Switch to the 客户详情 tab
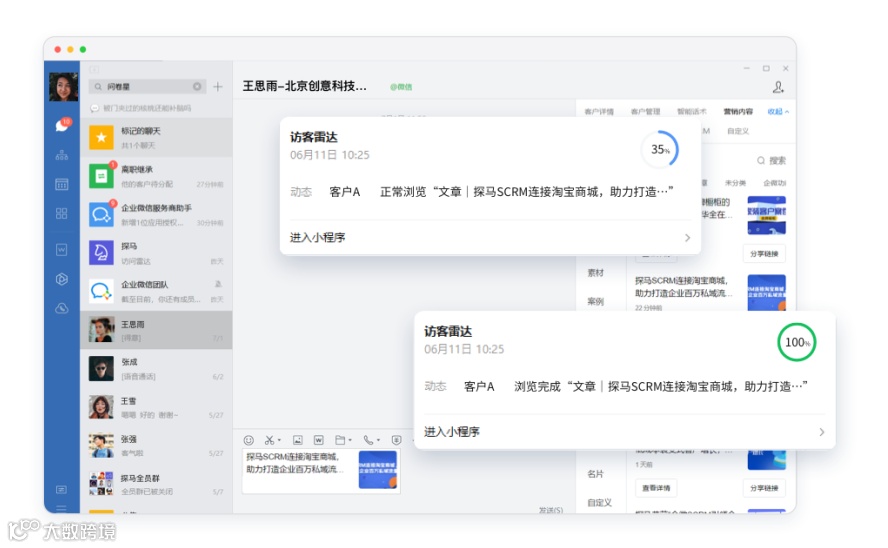 click(x=599, y=112)
